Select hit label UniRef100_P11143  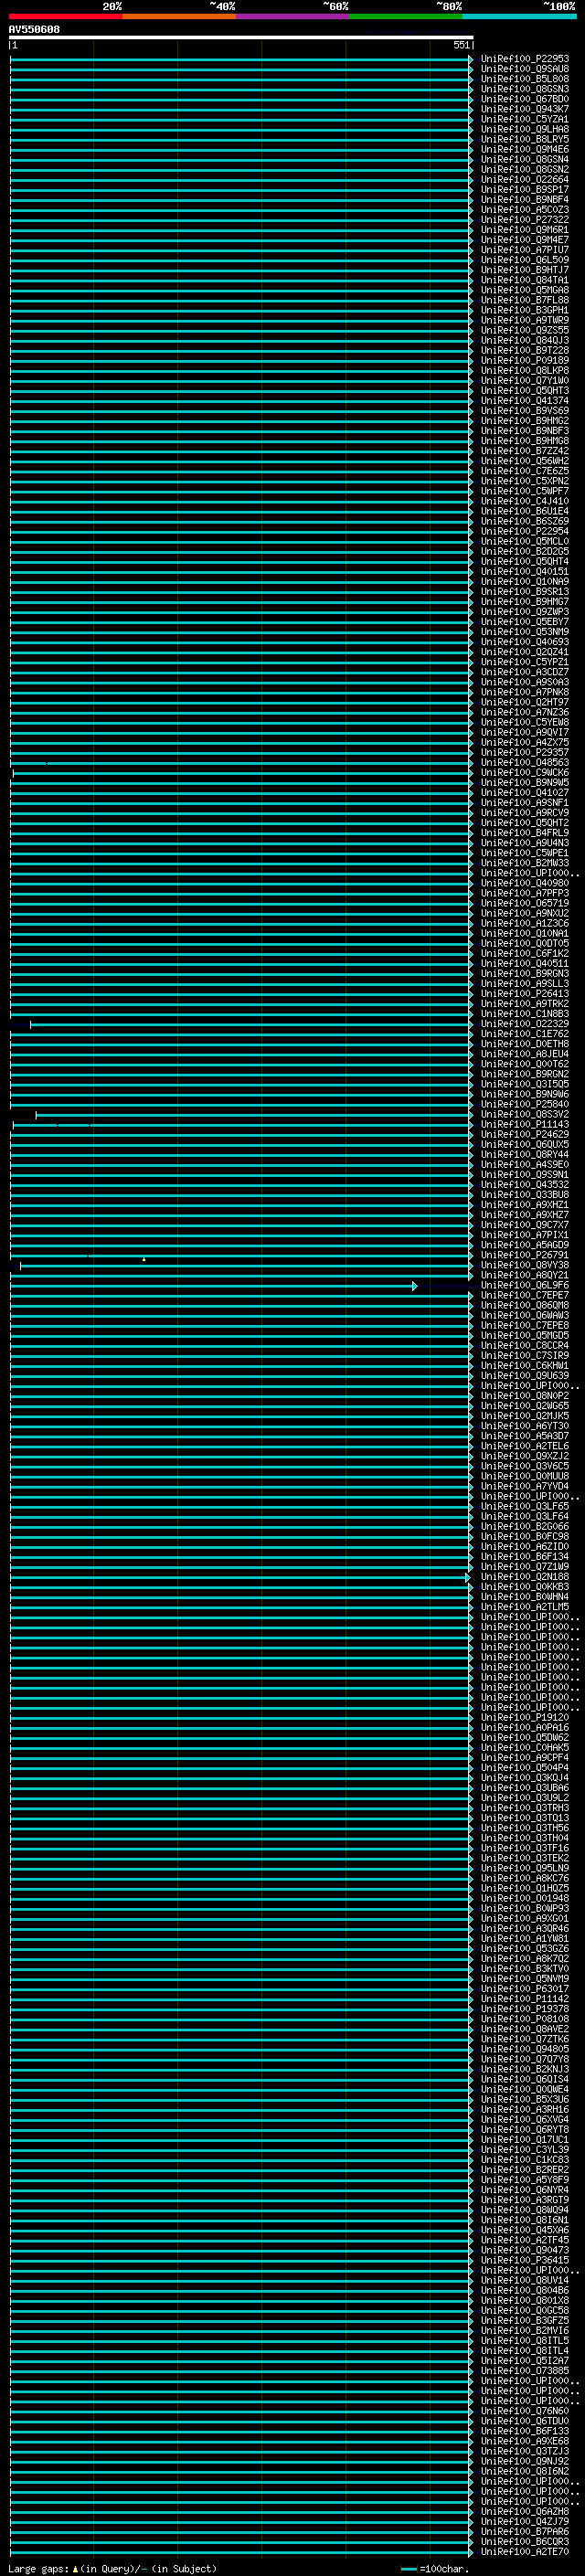[x=524, y=1125]
